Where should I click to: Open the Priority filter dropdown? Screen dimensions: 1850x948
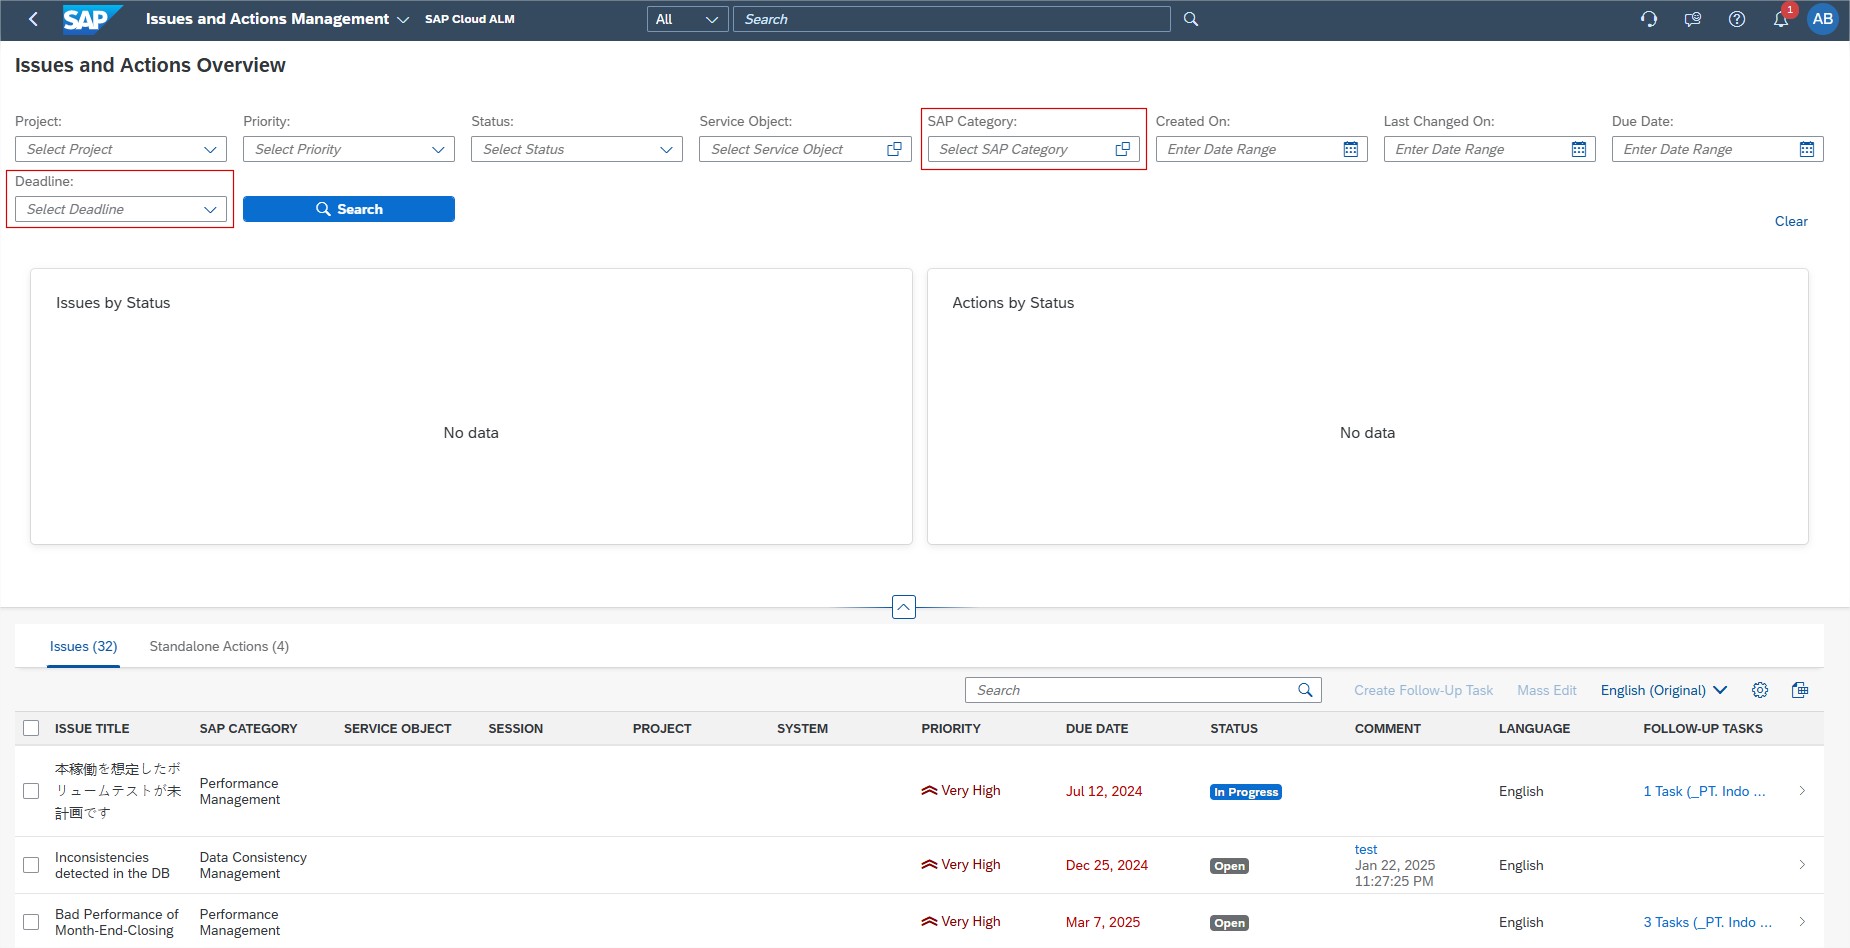tap(438, 149)
